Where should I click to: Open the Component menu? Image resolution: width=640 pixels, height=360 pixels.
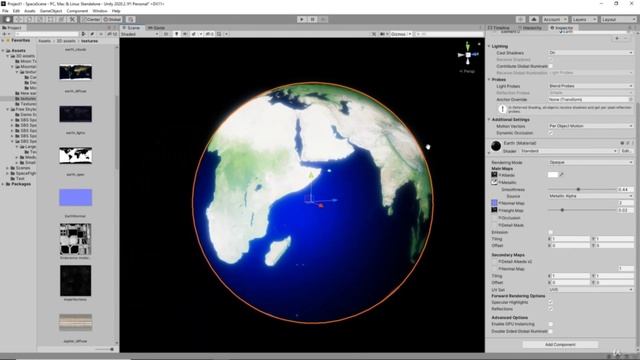click(x=77, y=11)
